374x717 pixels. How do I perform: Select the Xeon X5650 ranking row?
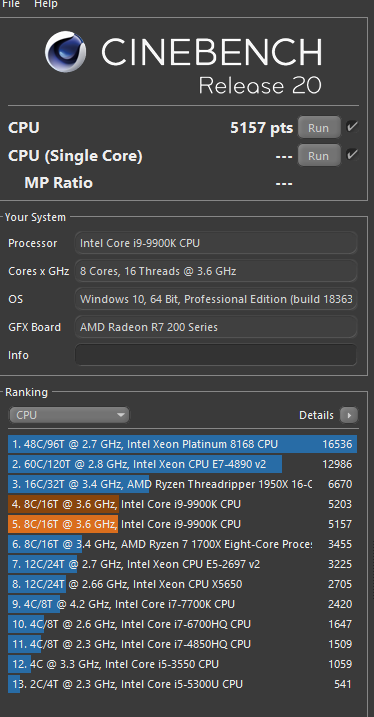pyautogui.click(x=182, y=584)
